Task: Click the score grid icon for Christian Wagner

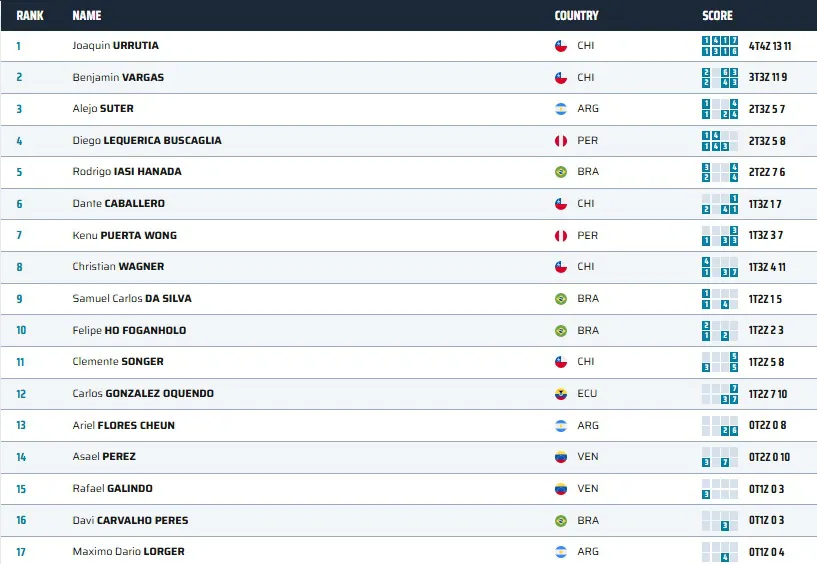Action: (x=720, y=267)
